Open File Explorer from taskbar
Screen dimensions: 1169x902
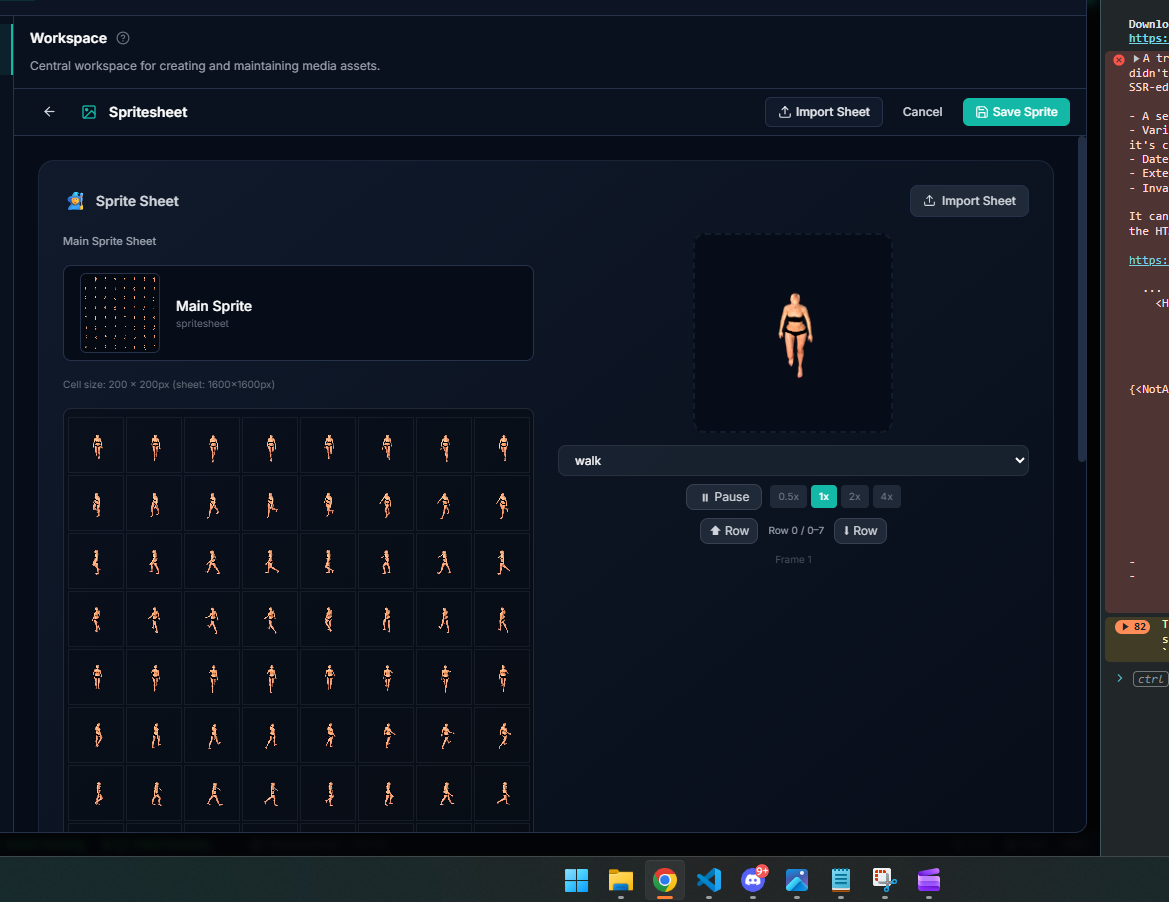click(x=620, y=880)
